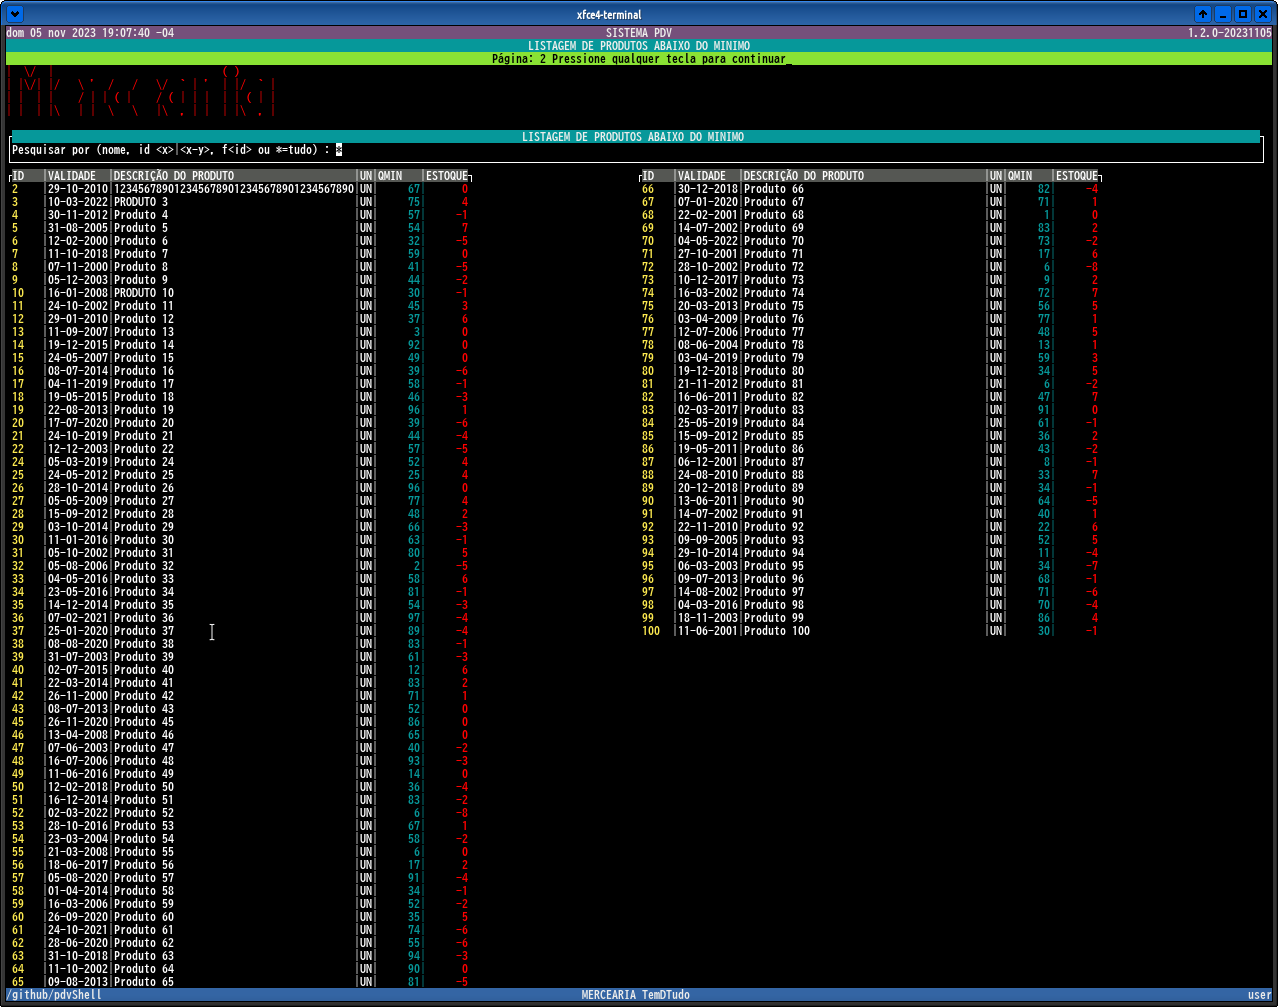The image size is (1278, 1007).
Task: Click the validity date '07-02-2021'
Action: (x=78, y=618)
